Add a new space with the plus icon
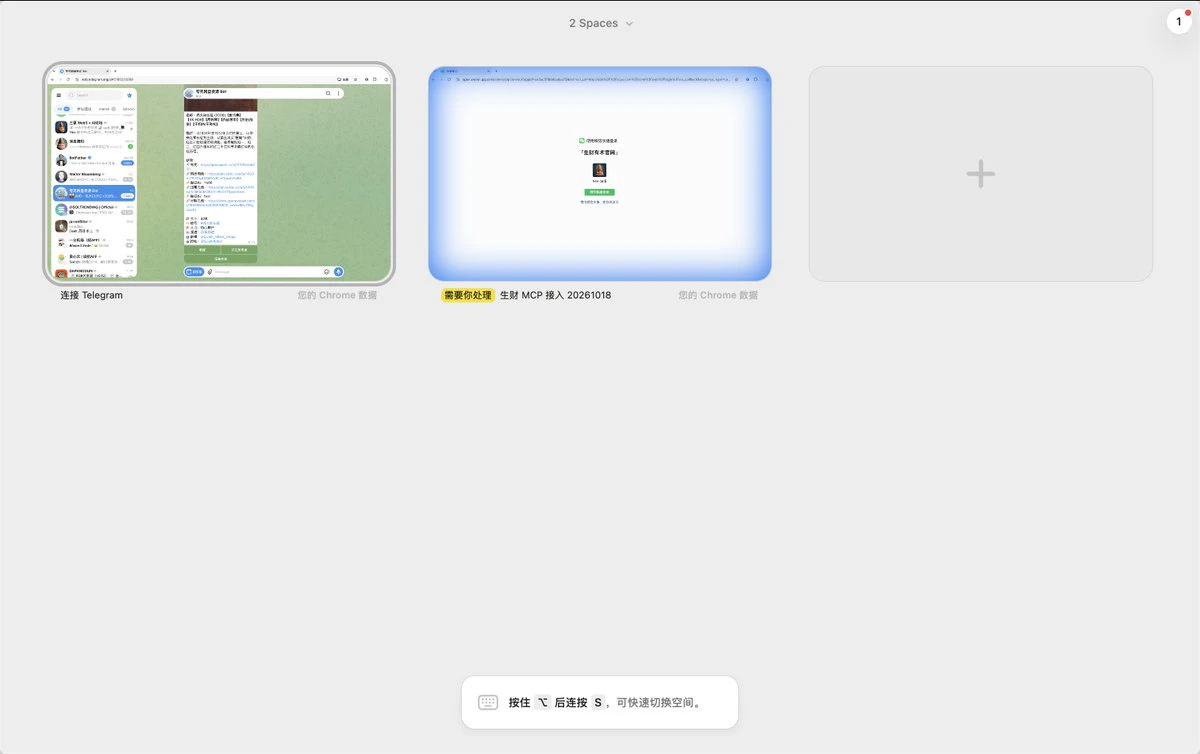The width and height of the screenshot is (1200, 754). 980,174
